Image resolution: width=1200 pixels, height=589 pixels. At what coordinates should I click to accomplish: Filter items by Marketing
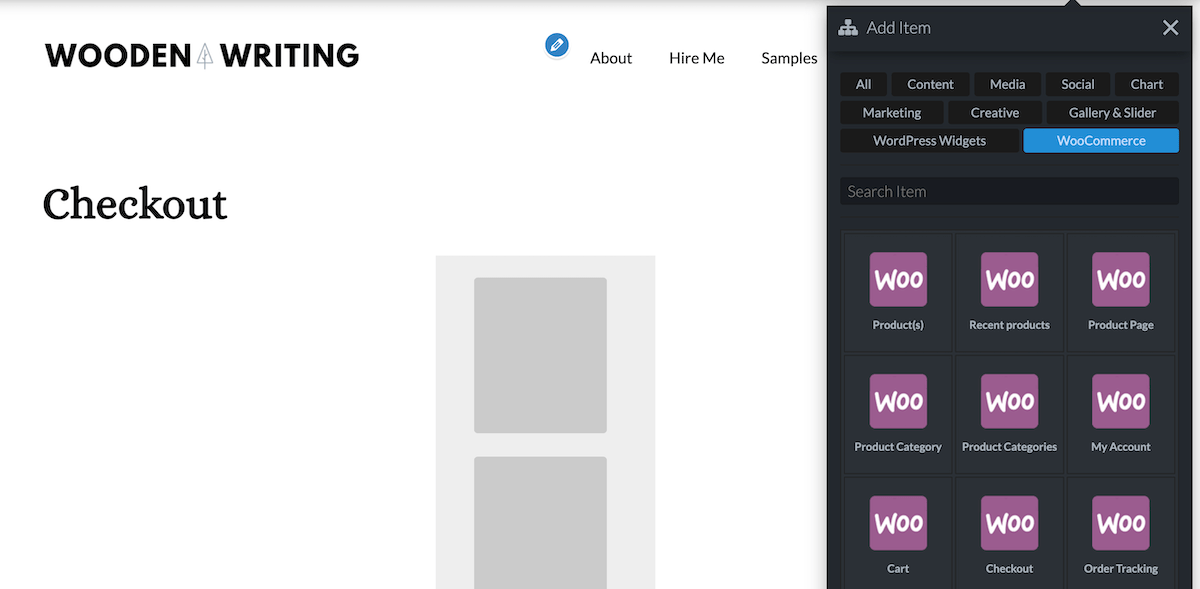pos(892,113)
